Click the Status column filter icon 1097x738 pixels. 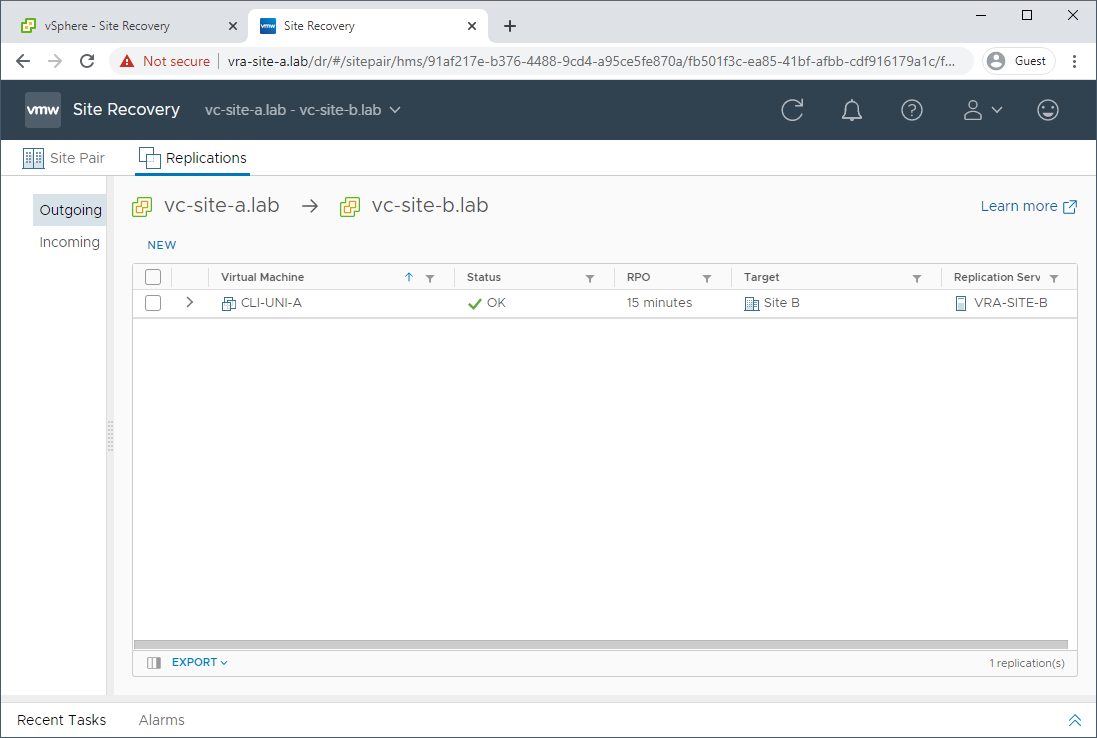590,278
